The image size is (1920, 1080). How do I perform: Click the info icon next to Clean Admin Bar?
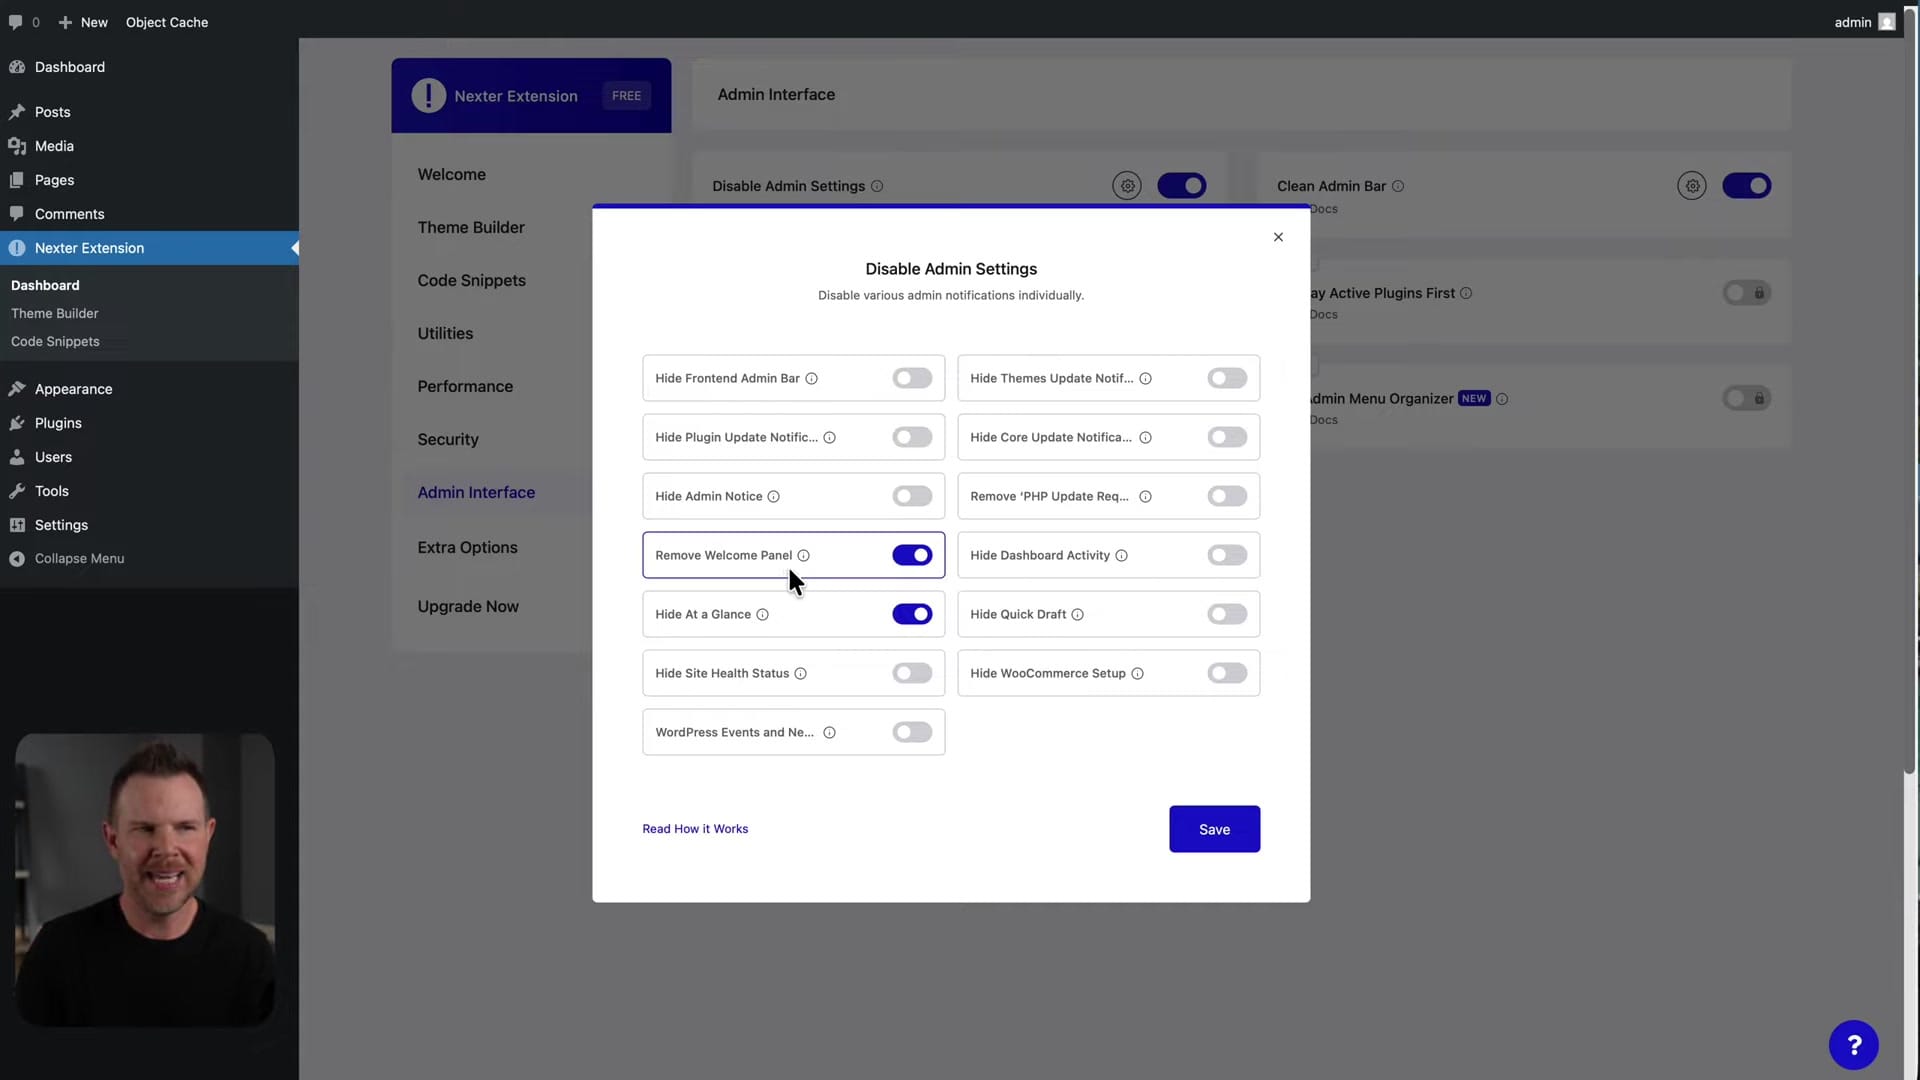coord(1398,186)
